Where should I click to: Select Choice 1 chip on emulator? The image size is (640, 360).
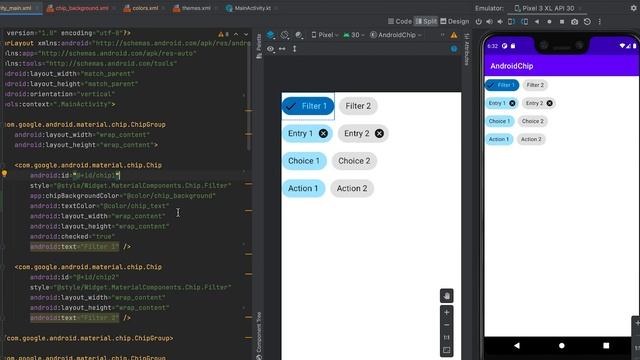point(499,121)
